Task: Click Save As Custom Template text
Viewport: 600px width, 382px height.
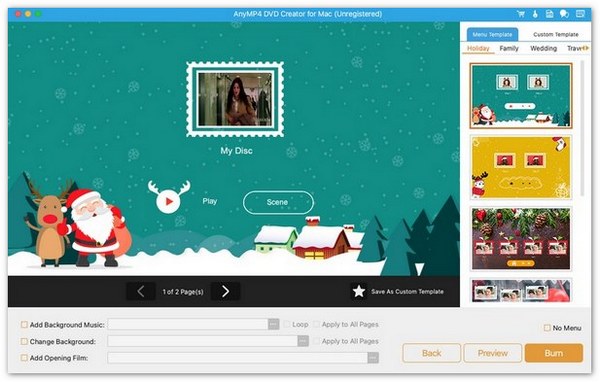Action: (x=407, y=292)
